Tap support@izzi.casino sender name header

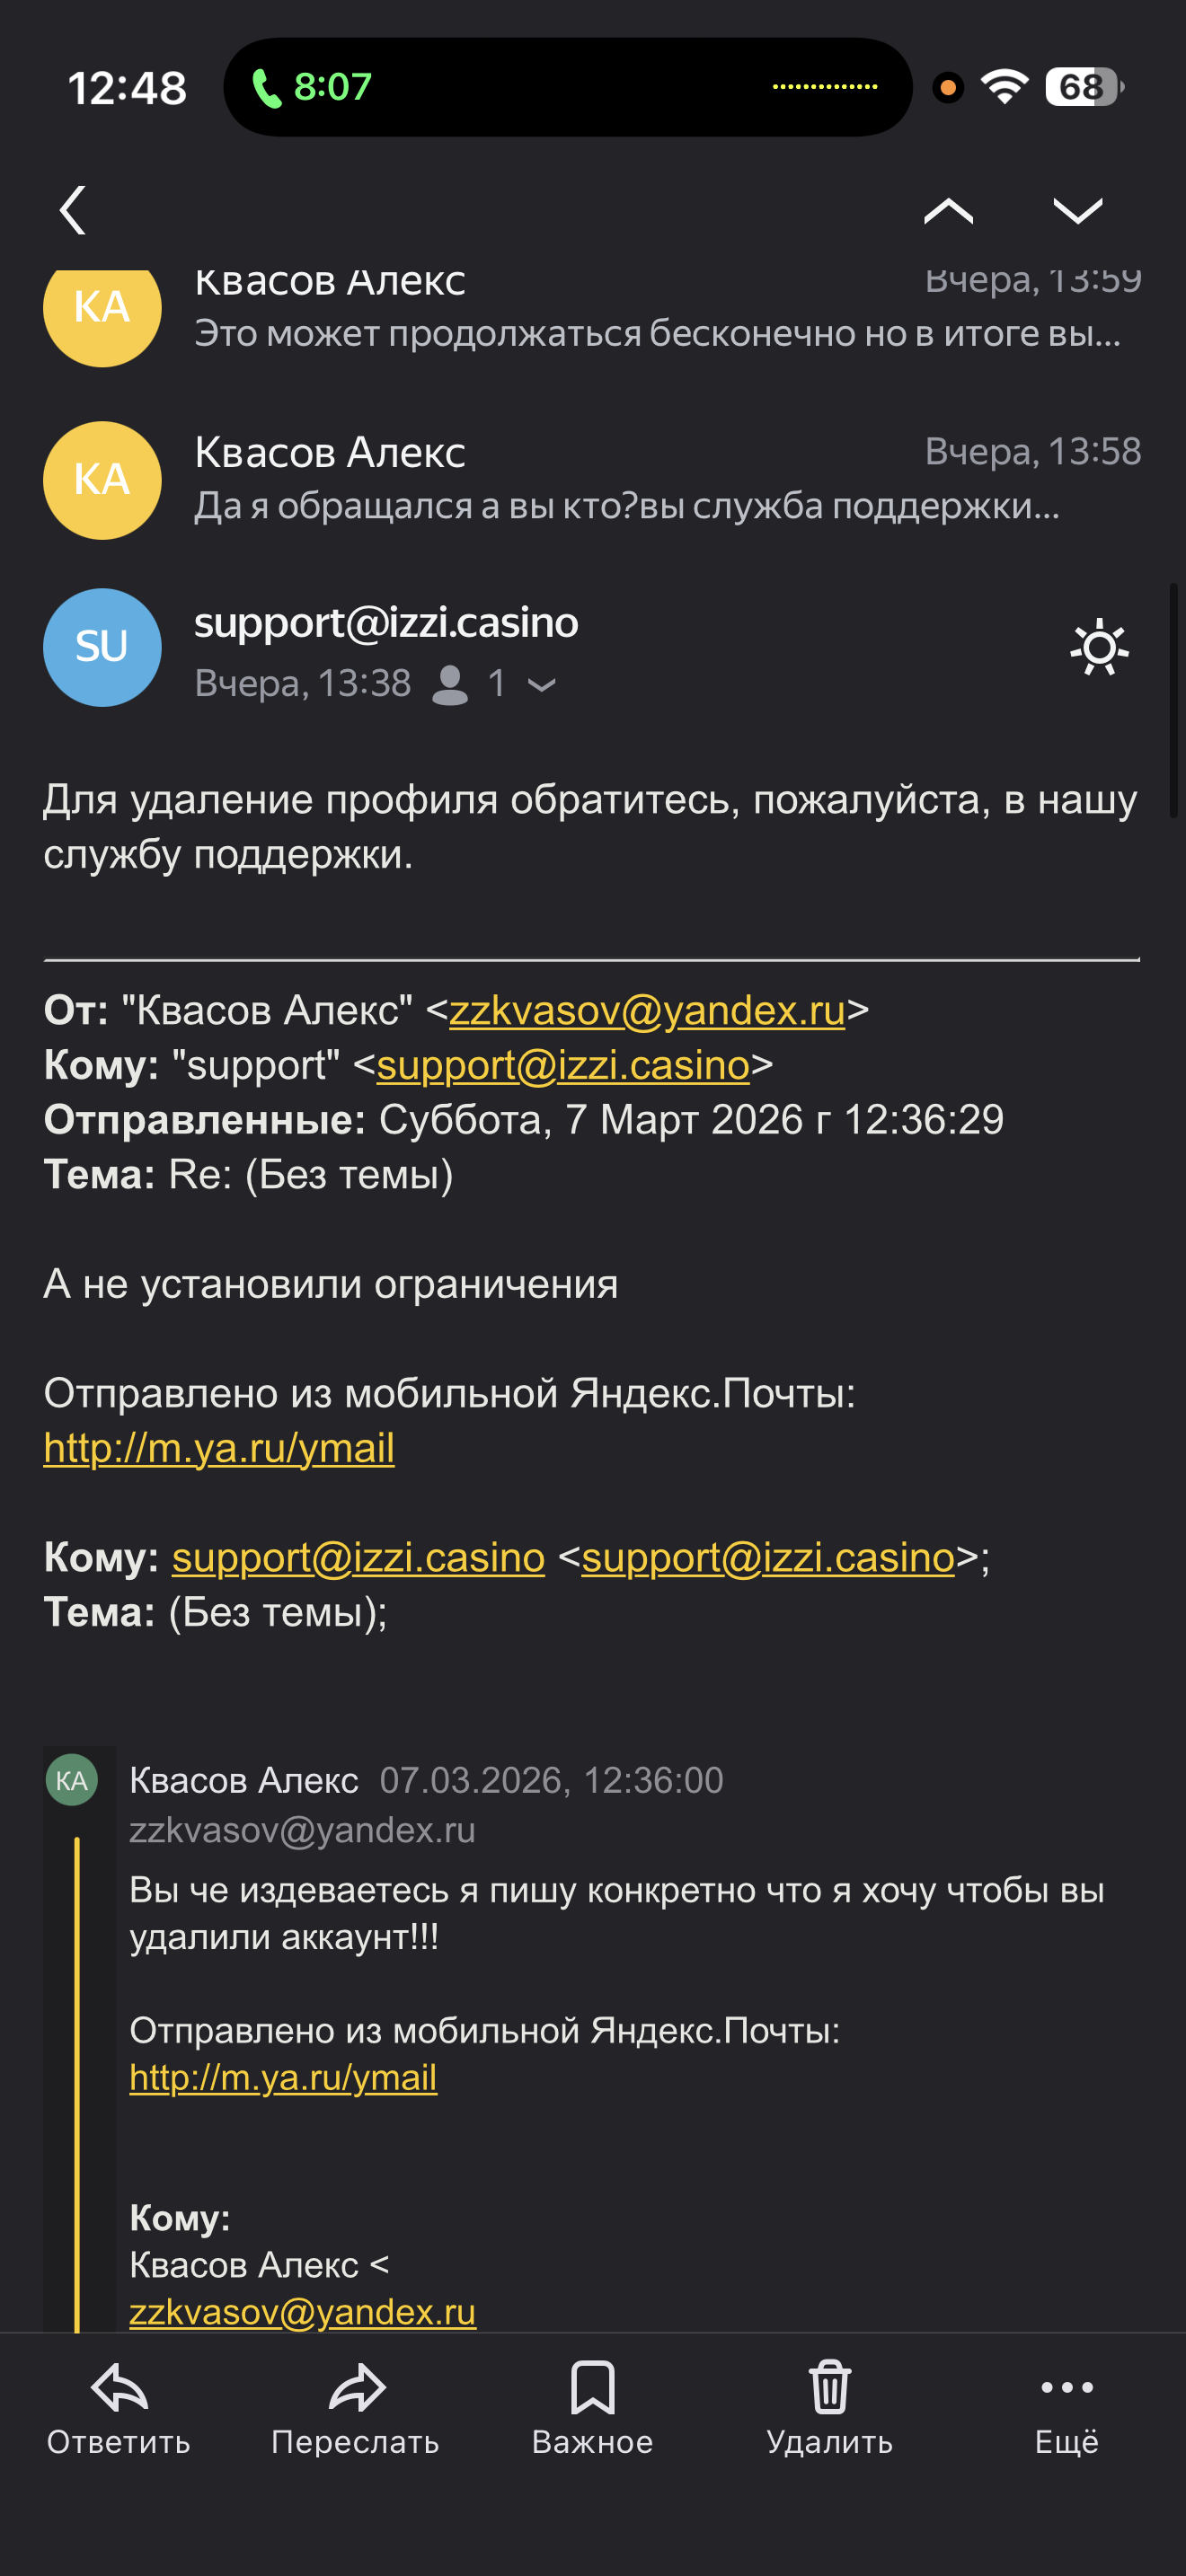(386, 623)
